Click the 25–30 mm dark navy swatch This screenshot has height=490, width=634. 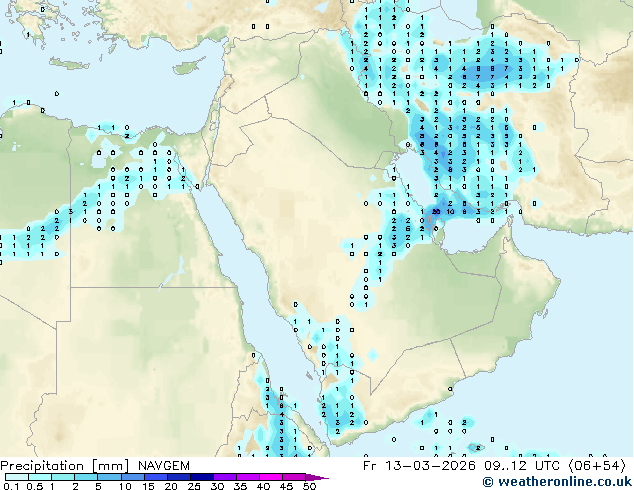201,477
